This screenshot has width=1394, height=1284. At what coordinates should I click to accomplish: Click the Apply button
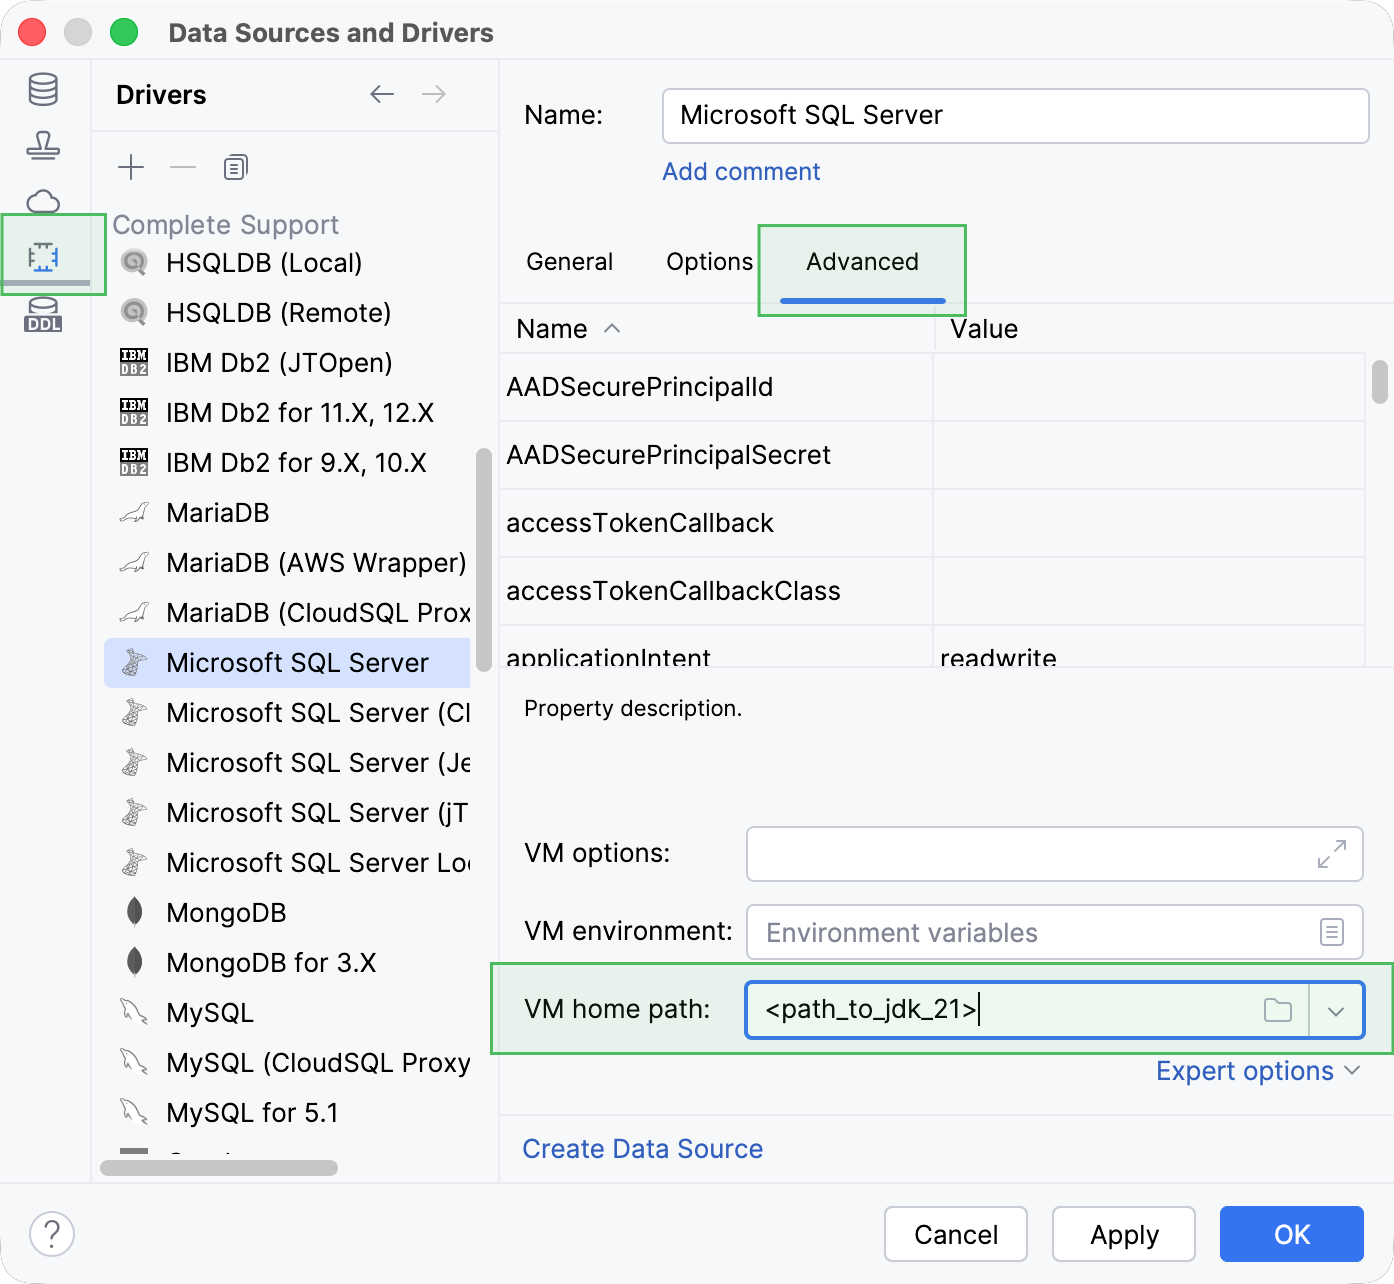[1123, 1234]
